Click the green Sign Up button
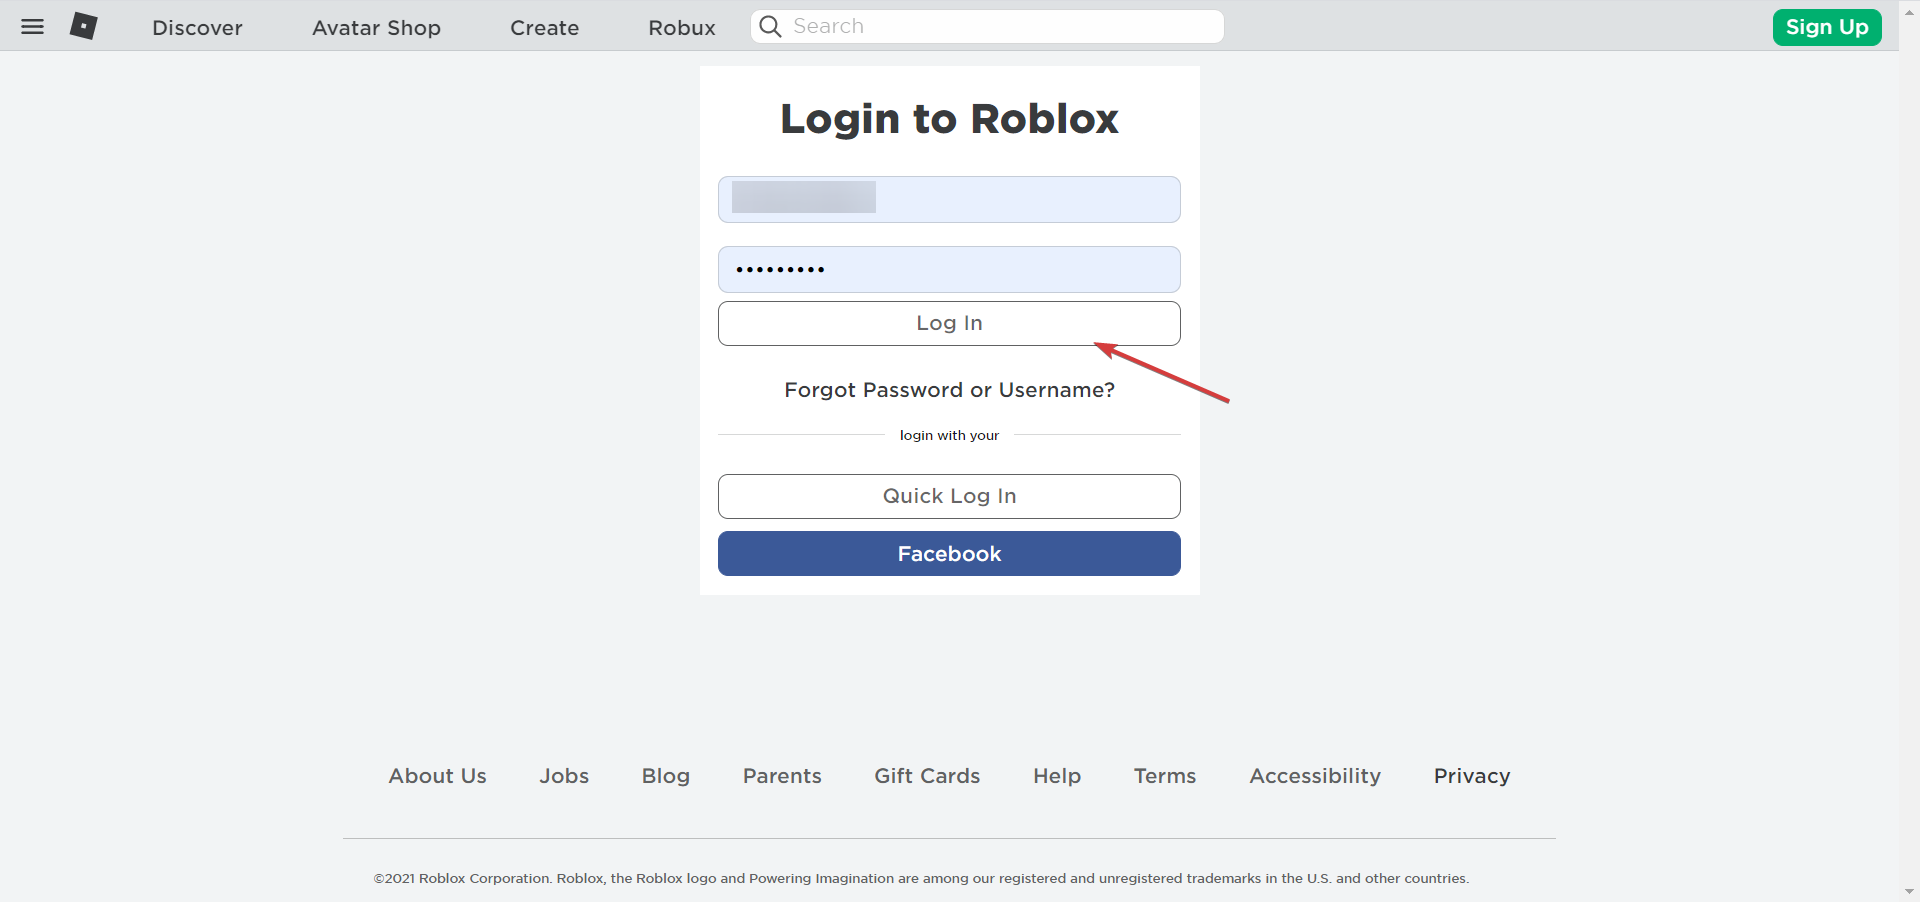The width and height of the screenshot is (1920, 902). (x=1827, y=27)
